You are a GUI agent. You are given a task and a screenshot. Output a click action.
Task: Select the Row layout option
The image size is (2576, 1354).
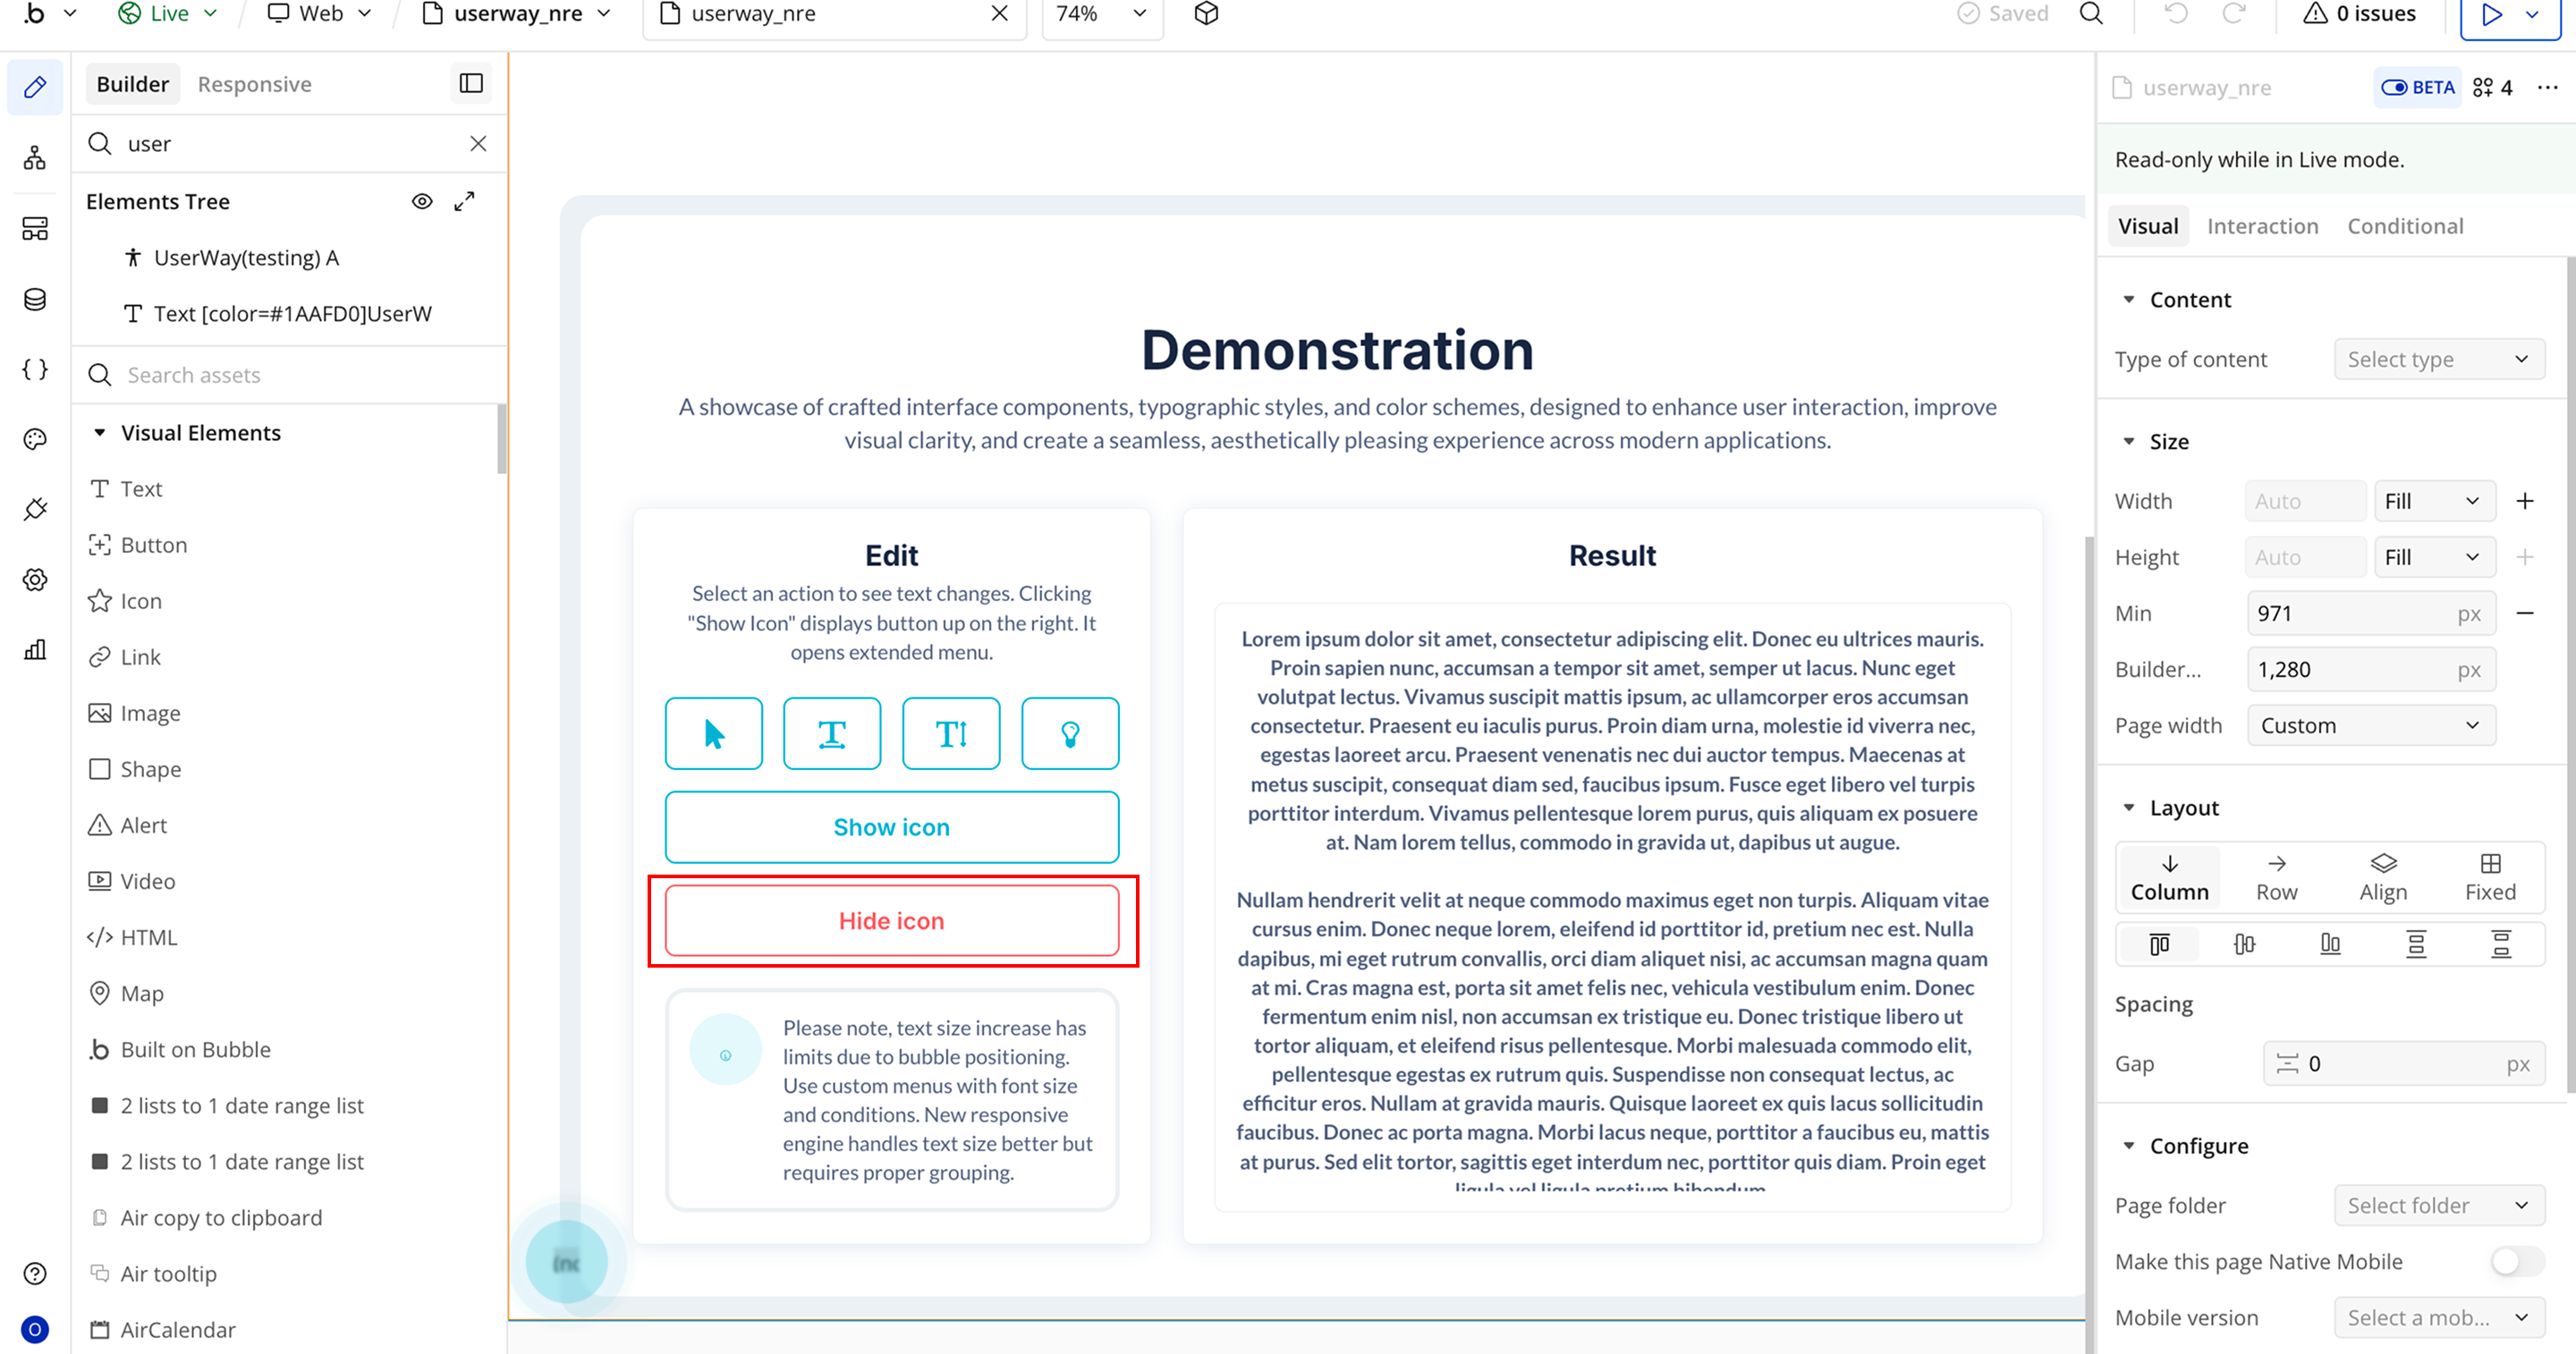2276,877
